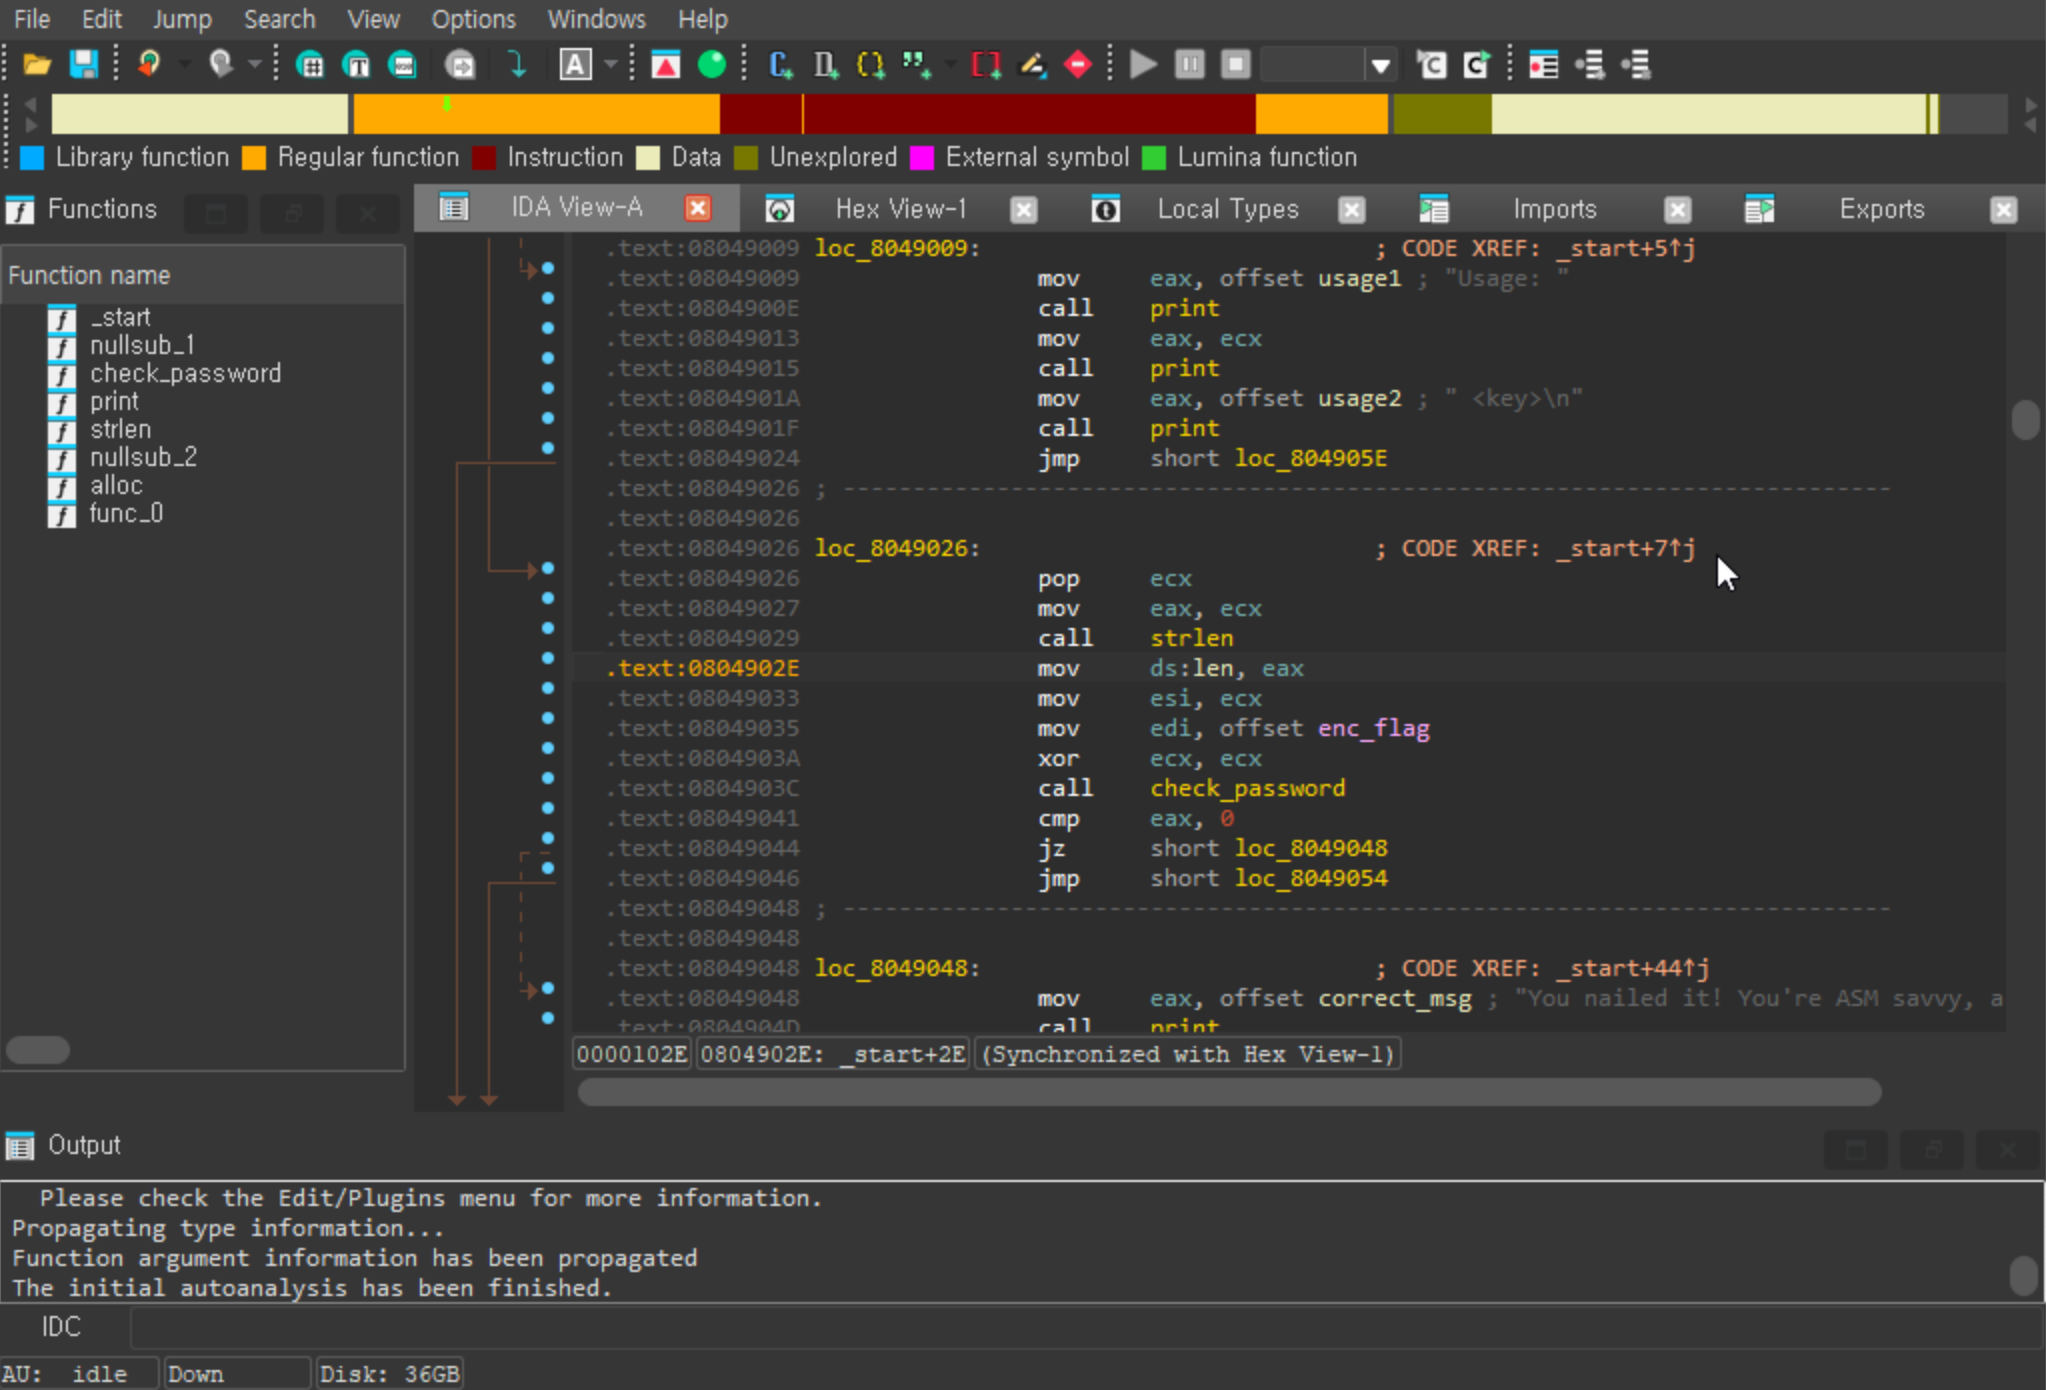Click the Open file folder icon

37,65
